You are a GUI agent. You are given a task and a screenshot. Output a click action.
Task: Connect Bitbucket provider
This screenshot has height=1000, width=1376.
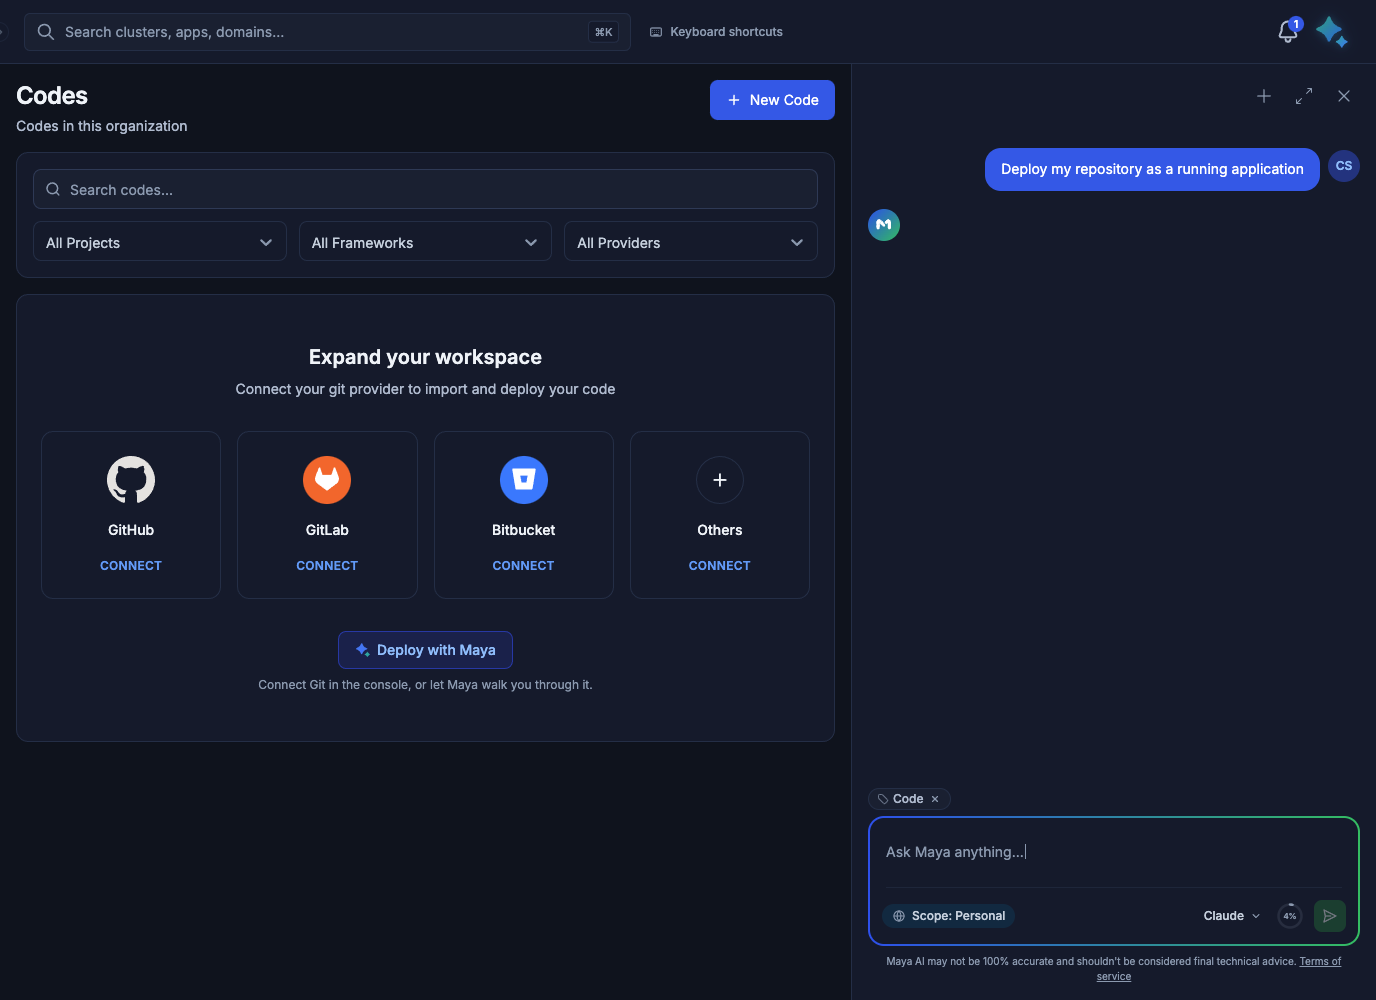[x=523, y=566]
